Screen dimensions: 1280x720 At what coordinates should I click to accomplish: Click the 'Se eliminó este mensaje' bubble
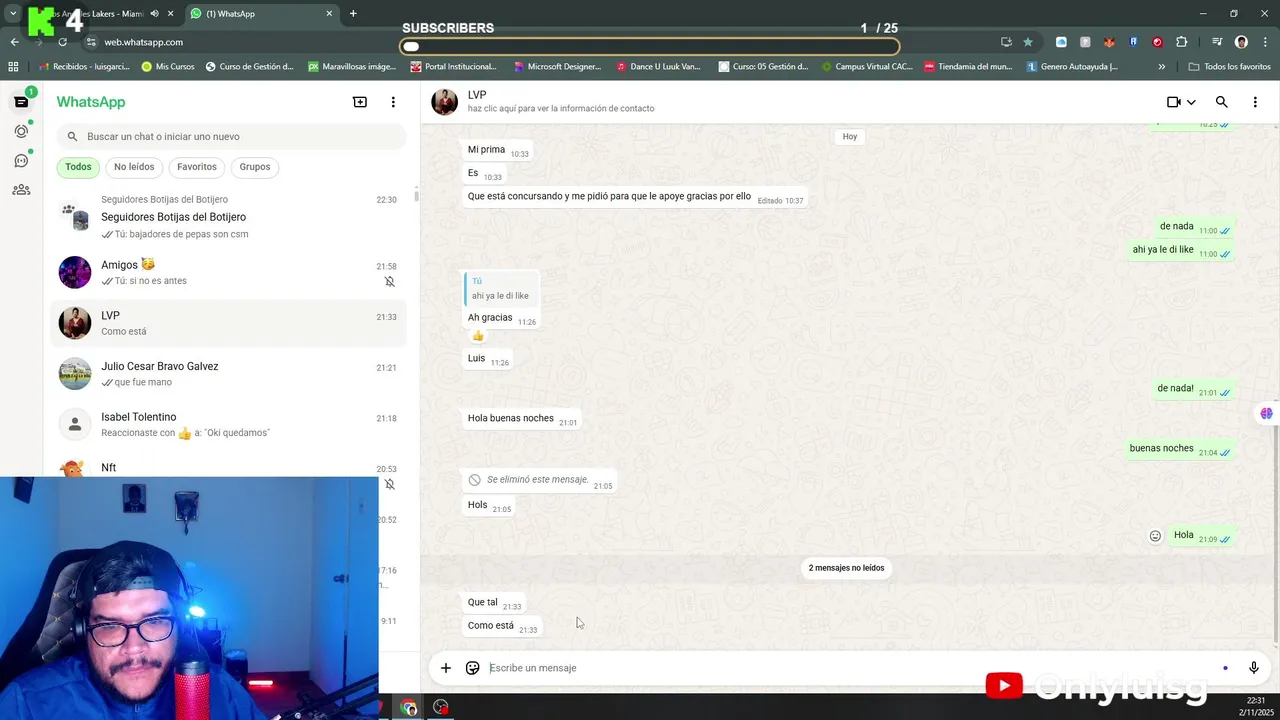click(x=539, y=480)
